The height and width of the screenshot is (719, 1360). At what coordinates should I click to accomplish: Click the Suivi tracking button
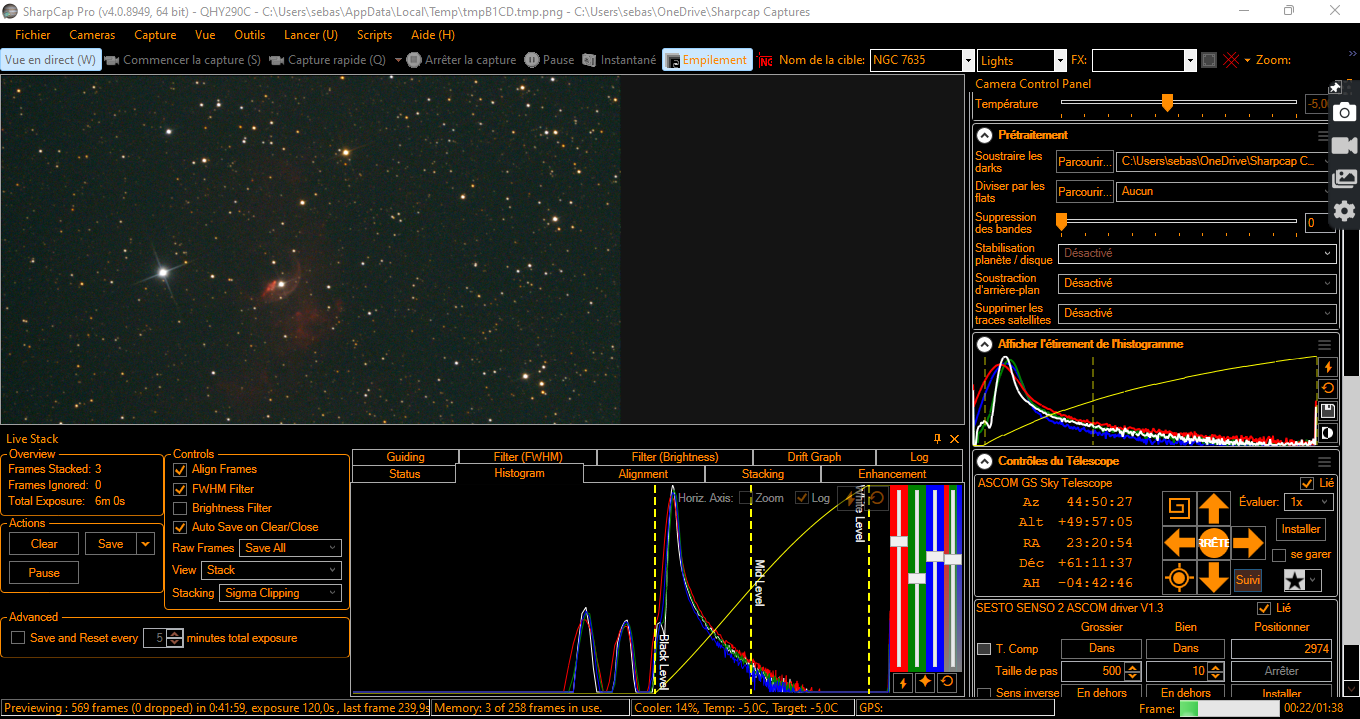click(x=1247, y=579)
